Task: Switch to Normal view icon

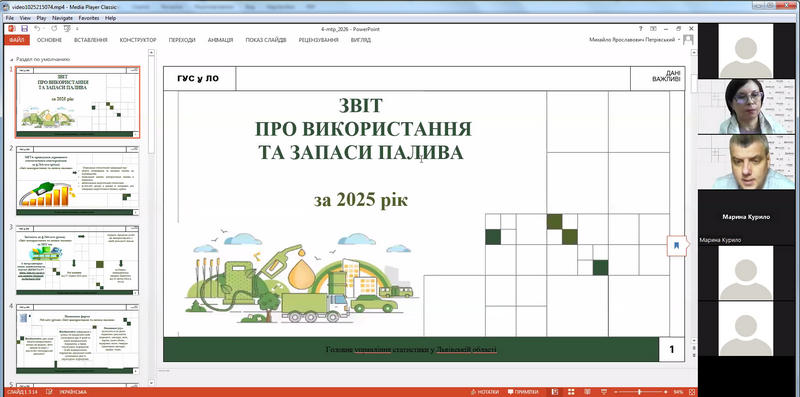Action: pyautogui.click(x=555, y=392)
